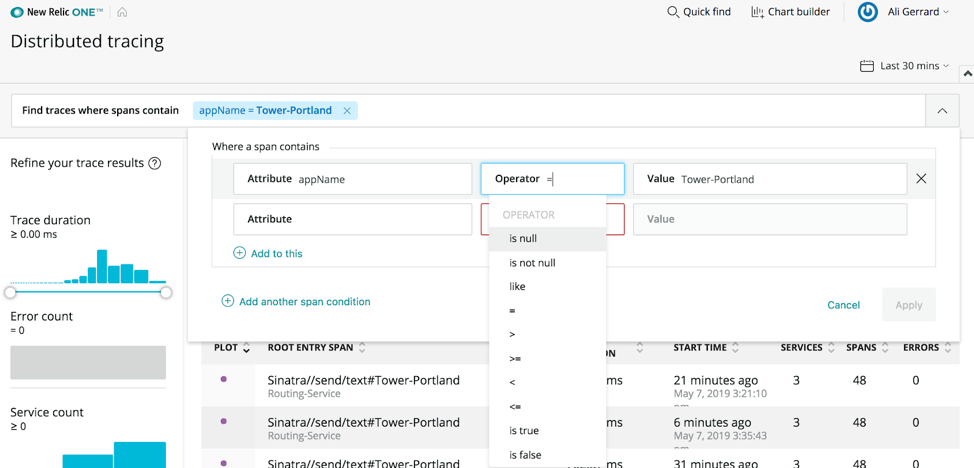Click Add another span condition

(x=296, y=301)
